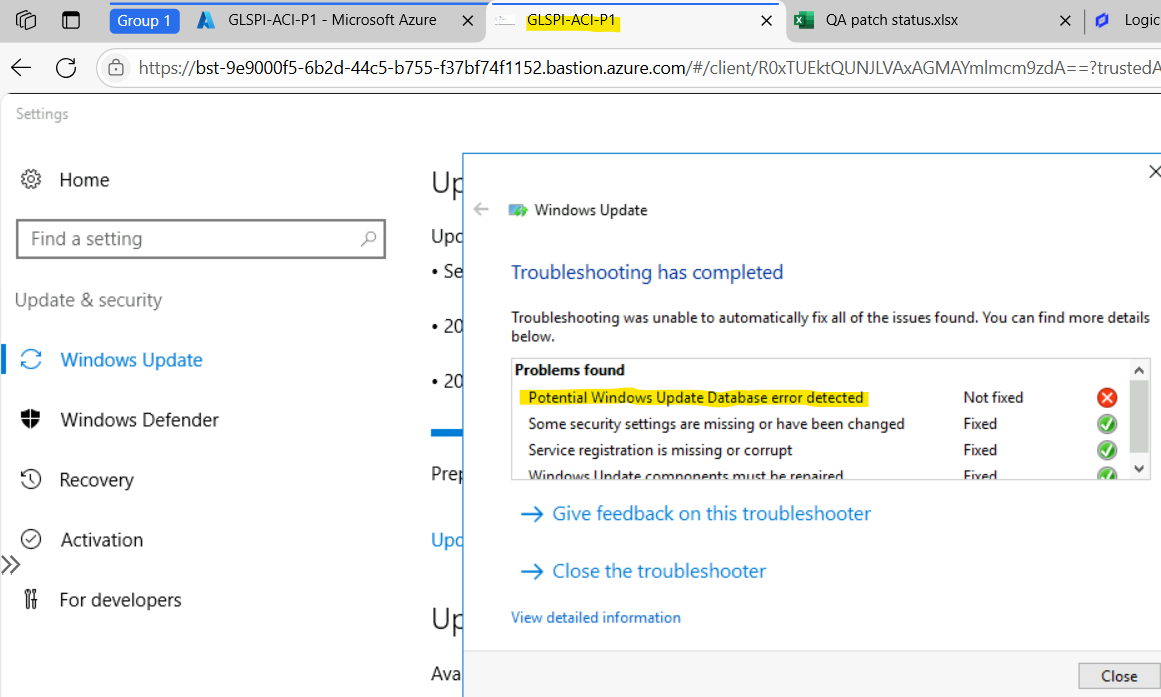The width and height of the screenshot is (1161, 697).
Task: Open View detailed information link
Action: pyautogui.click(x=595, y=618)
